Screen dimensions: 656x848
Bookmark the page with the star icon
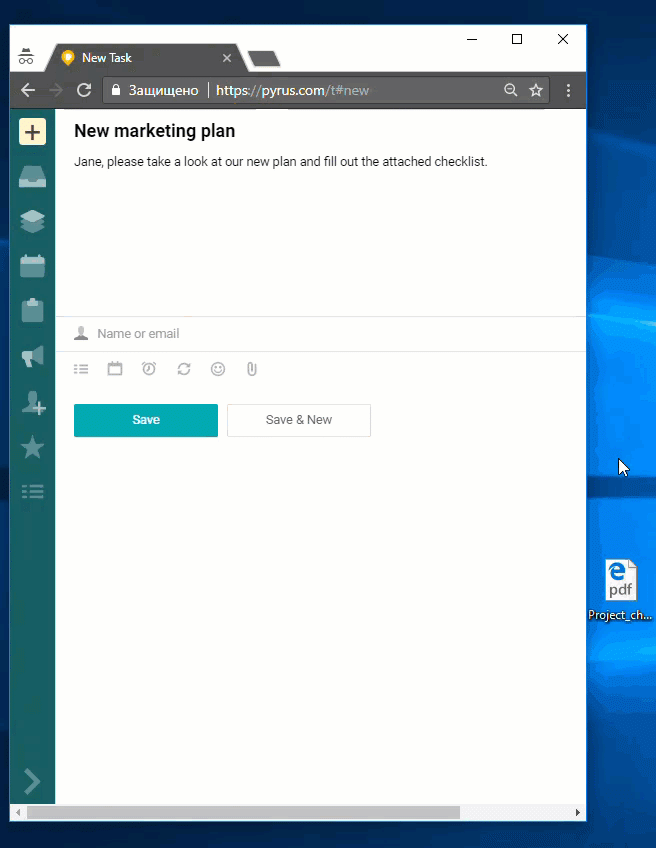coord(536,90)
